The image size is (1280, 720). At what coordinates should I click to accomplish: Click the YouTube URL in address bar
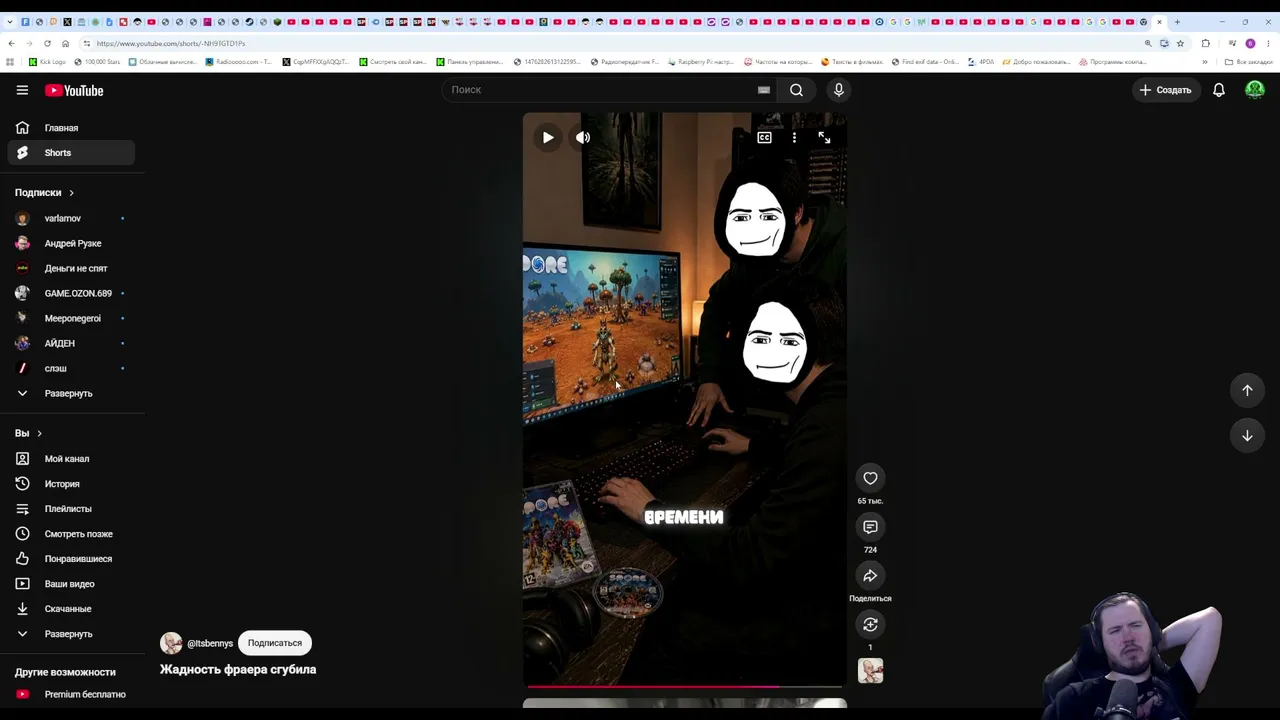(x=171, y=43)
